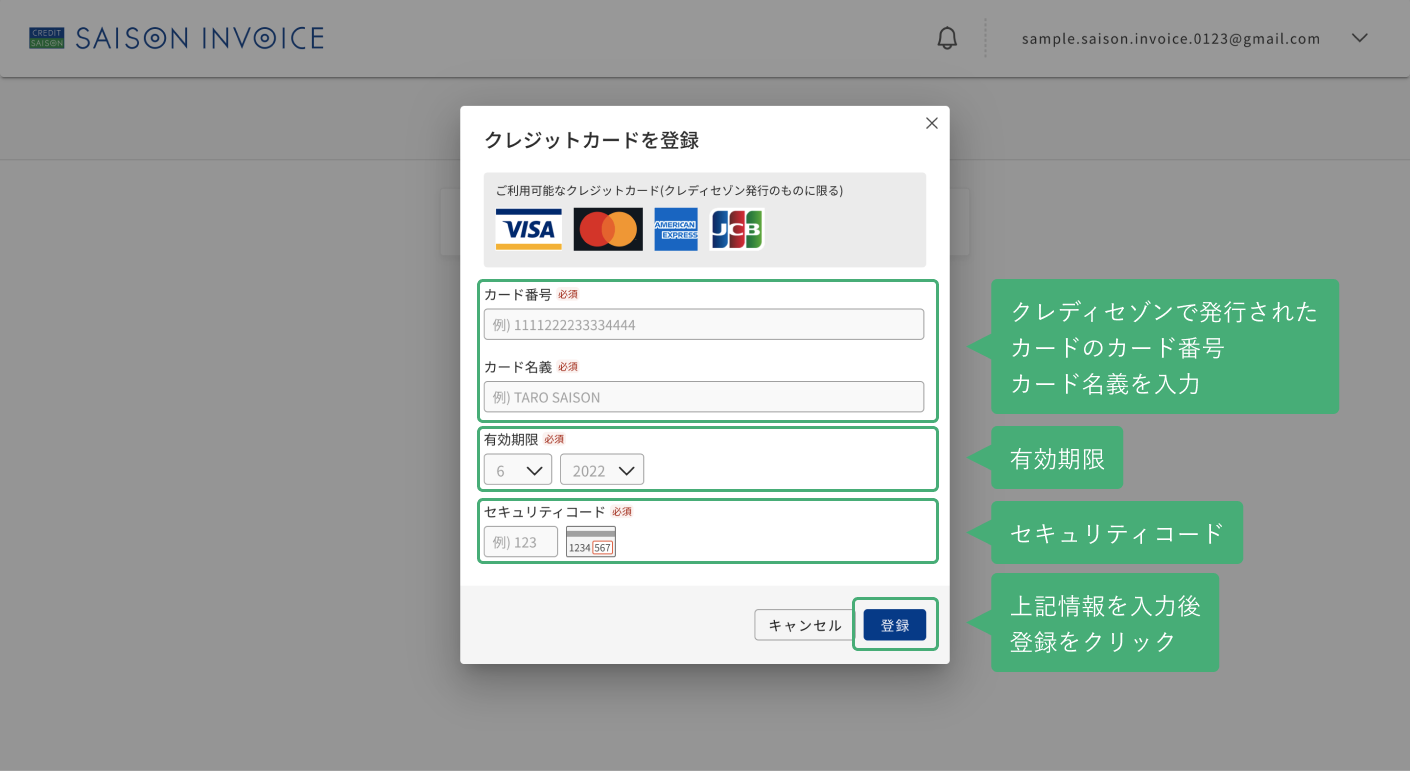
Task: Click the キャンセル button
Action: tap(805, 625)
